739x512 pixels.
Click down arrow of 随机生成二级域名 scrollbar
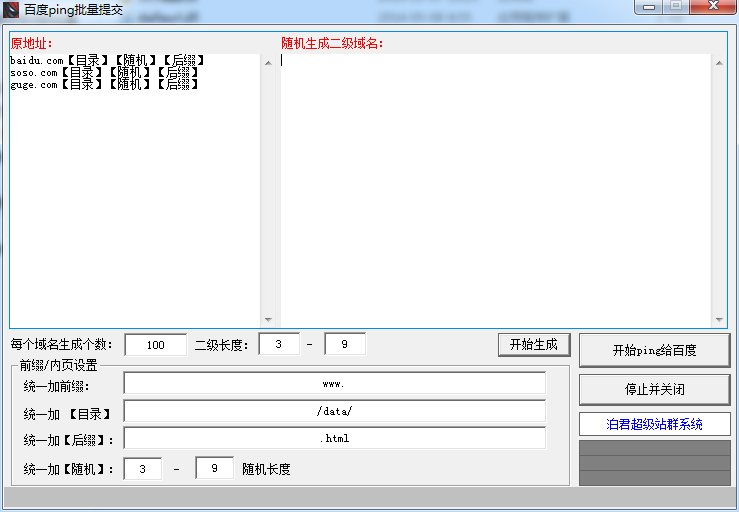point(719,319)
